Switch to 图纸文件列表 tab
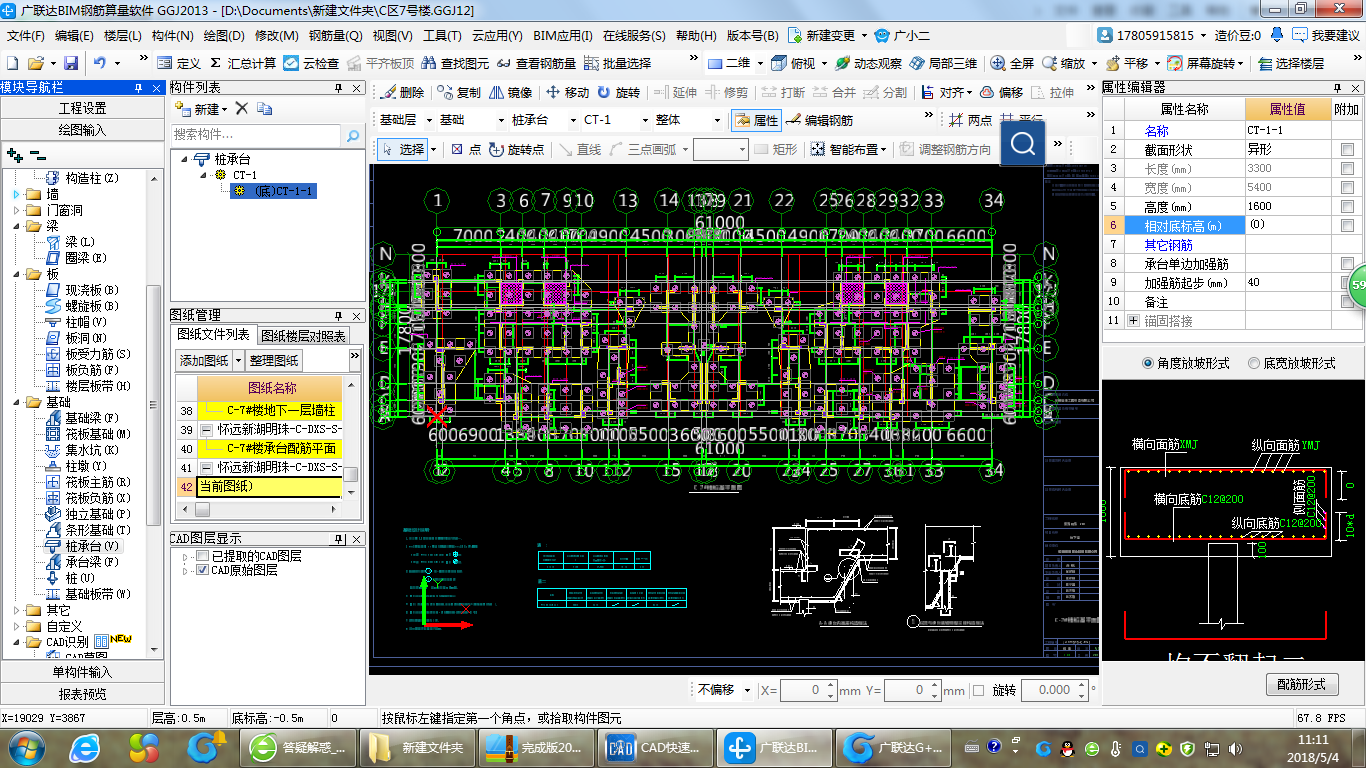Screen dimensions: 1366x768 click(213, 334)
